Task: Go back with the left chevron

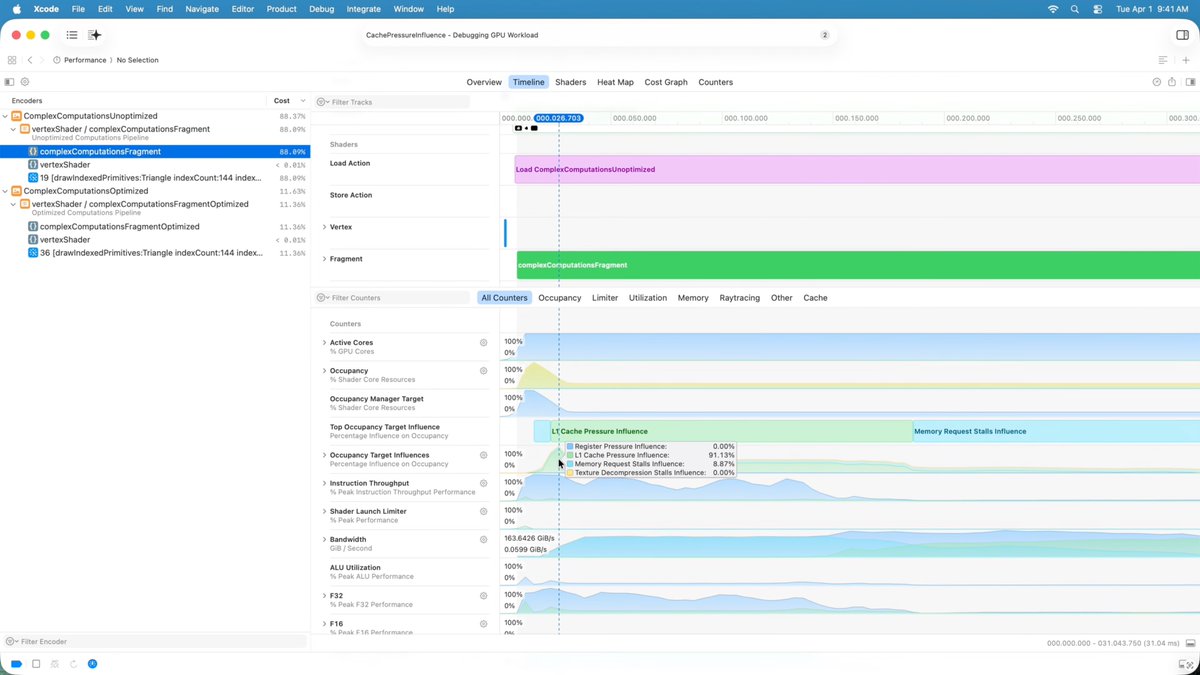Action: coord(30,60)
